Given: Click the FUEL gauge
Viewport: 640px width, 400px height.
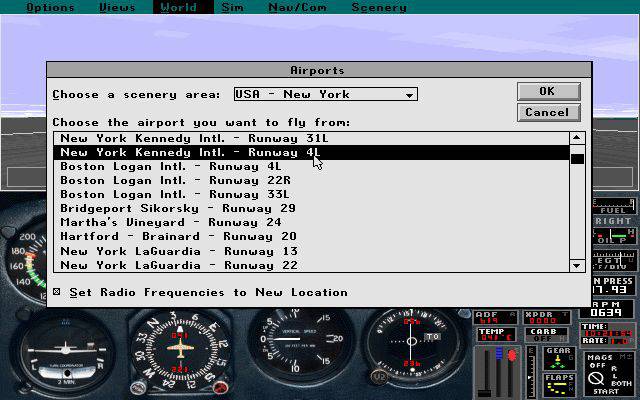Looking at the screenshot, I should click(613, 206).
